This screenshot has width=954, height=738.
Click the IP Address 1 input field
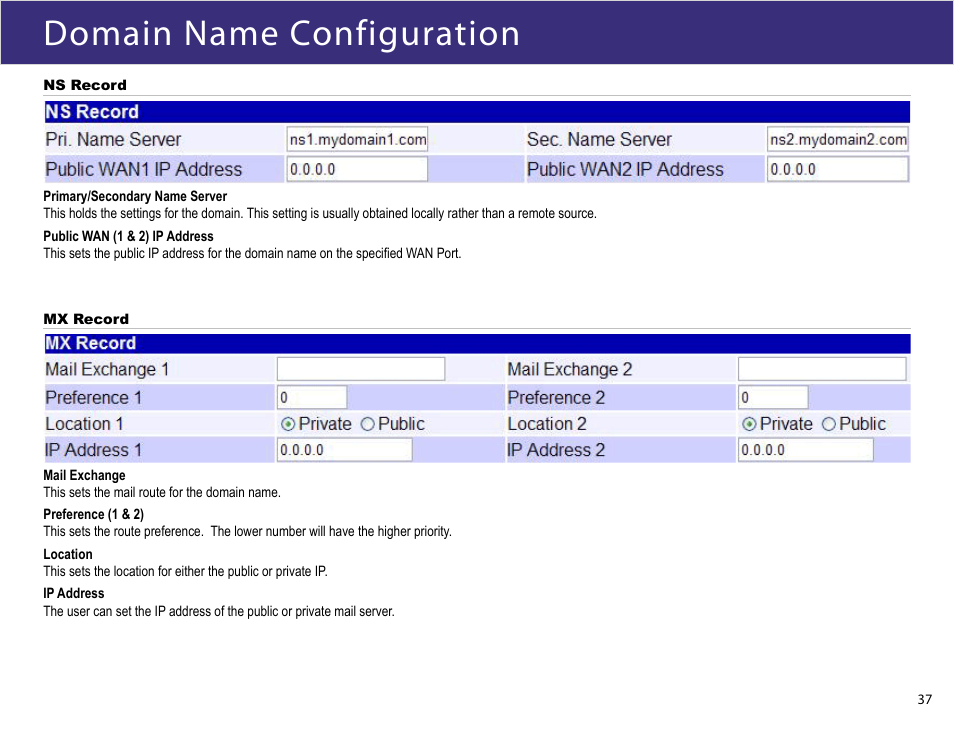tap(344, 450)
